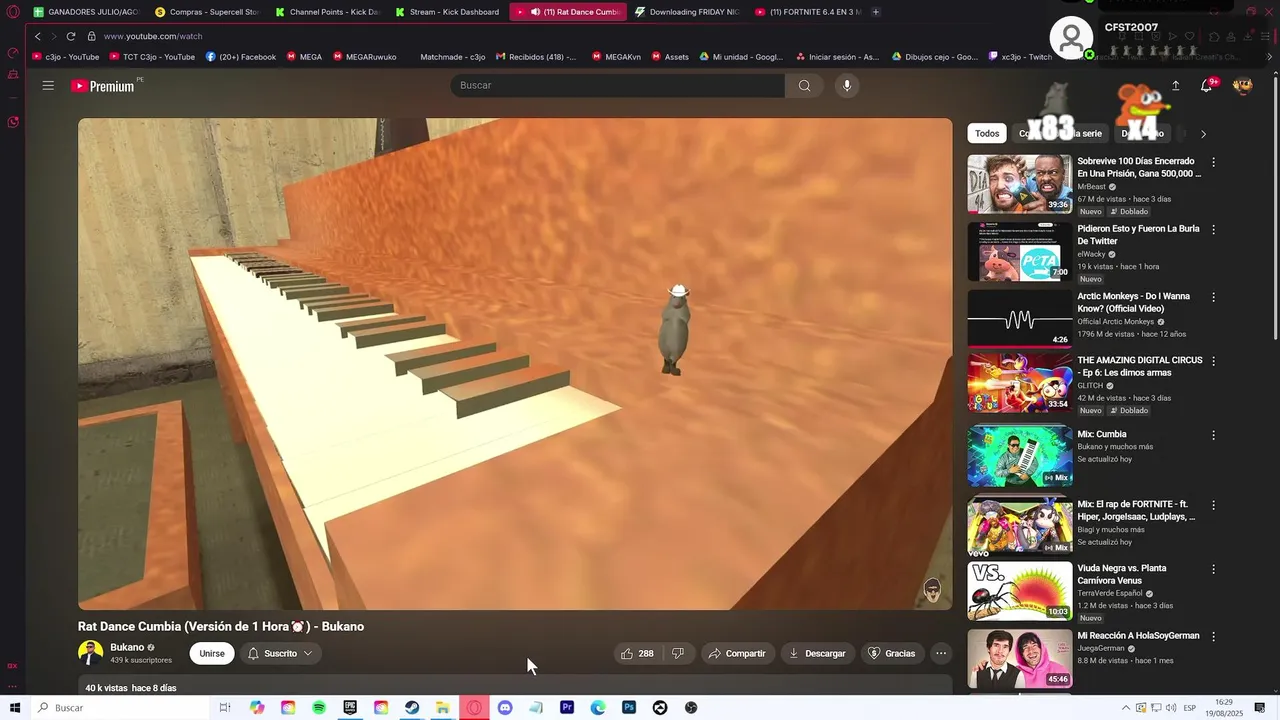Open the Mix: Cumbia thumbnail
1280x720 pixels.
[x=1019, y=456]
